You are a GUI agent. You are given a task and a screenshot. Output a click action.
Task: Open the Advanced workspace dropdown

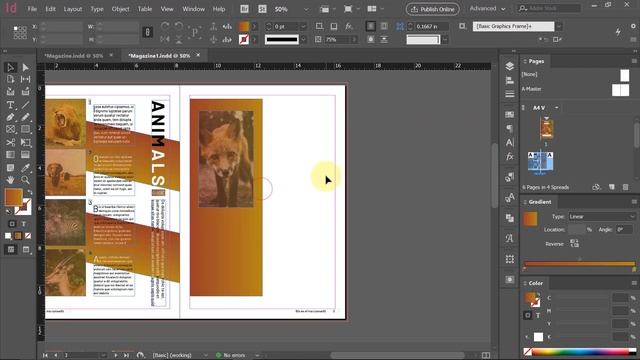point(487,9)
